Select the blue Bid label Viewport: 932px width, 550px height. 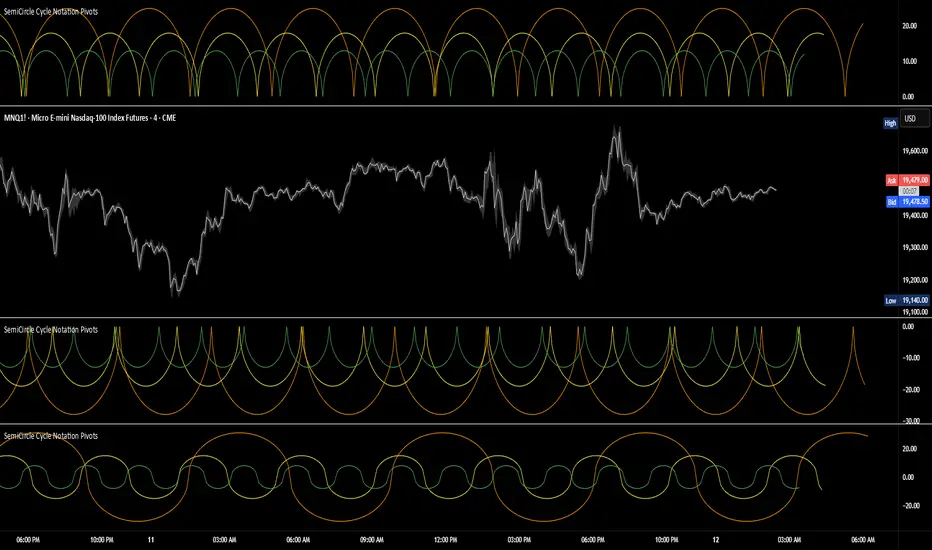tap(890, 201)
